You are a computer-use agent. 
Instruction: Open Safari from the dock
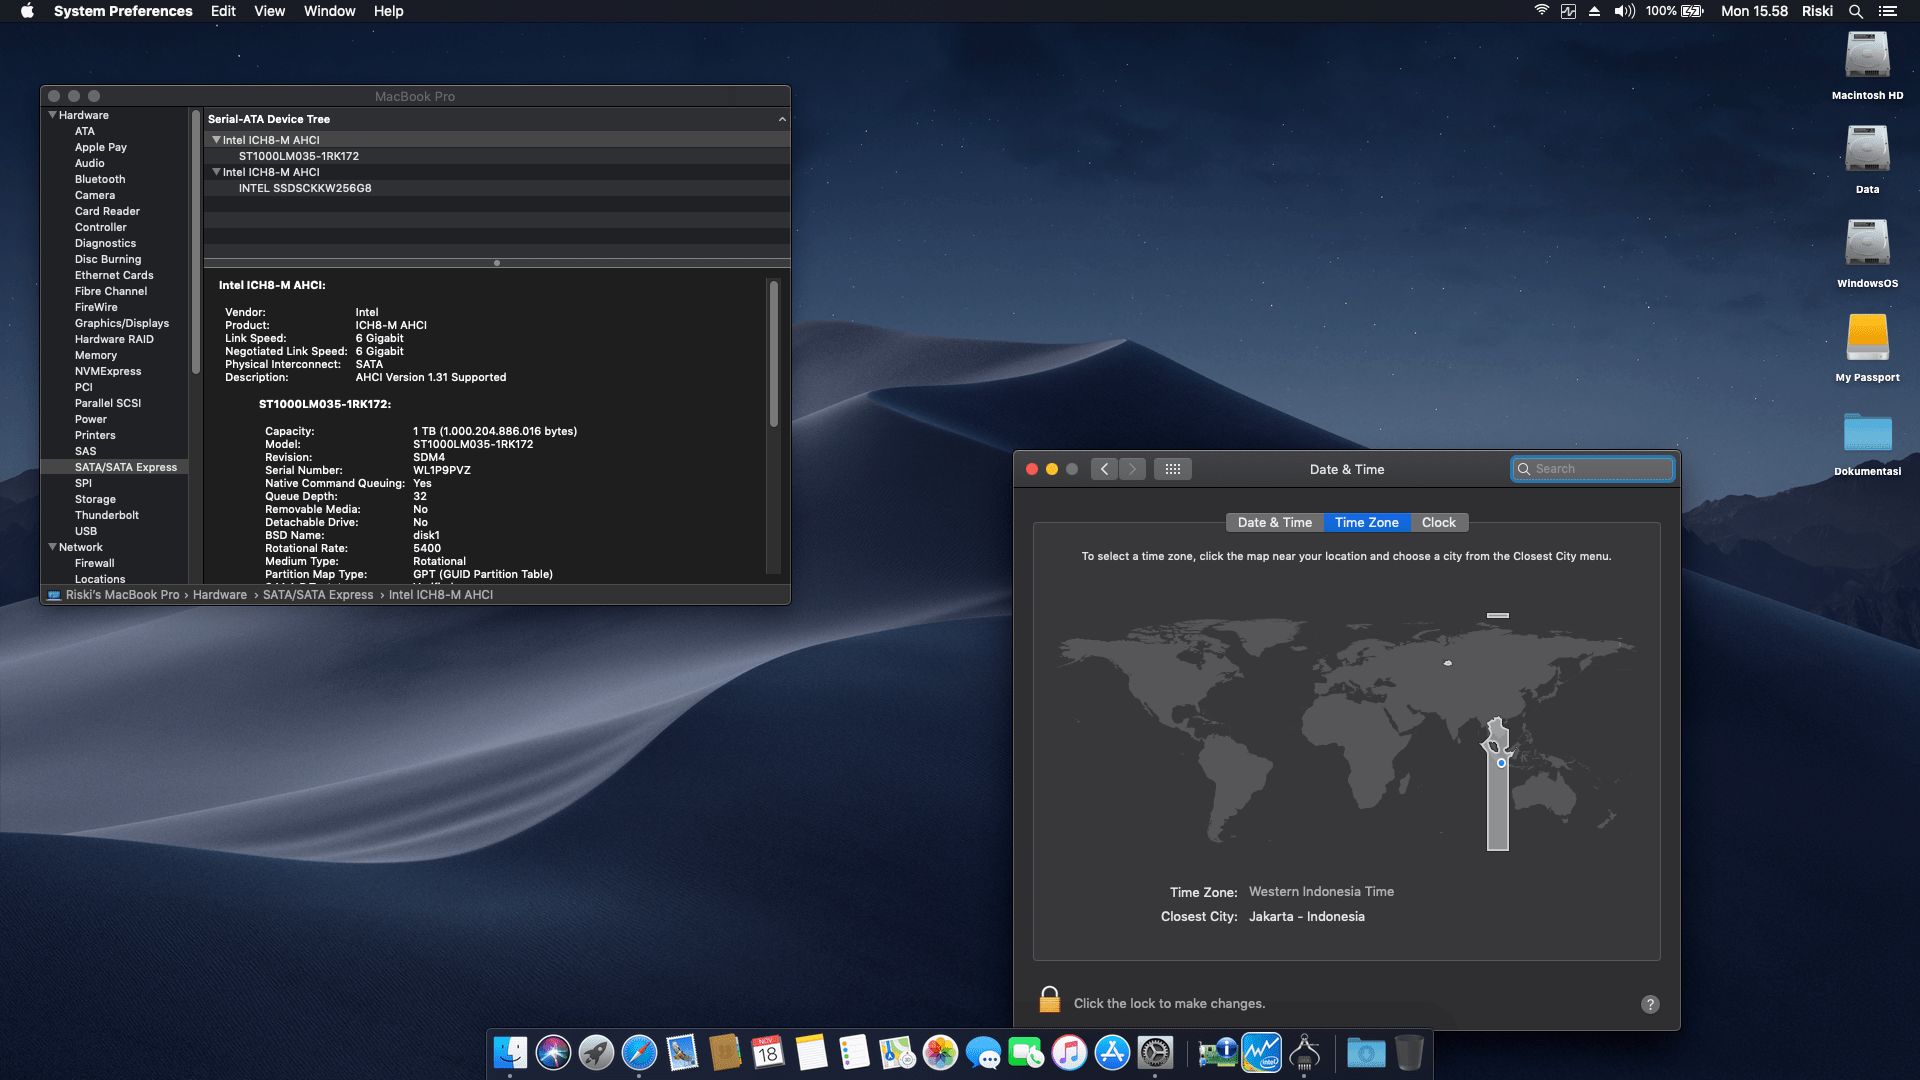639,1052
